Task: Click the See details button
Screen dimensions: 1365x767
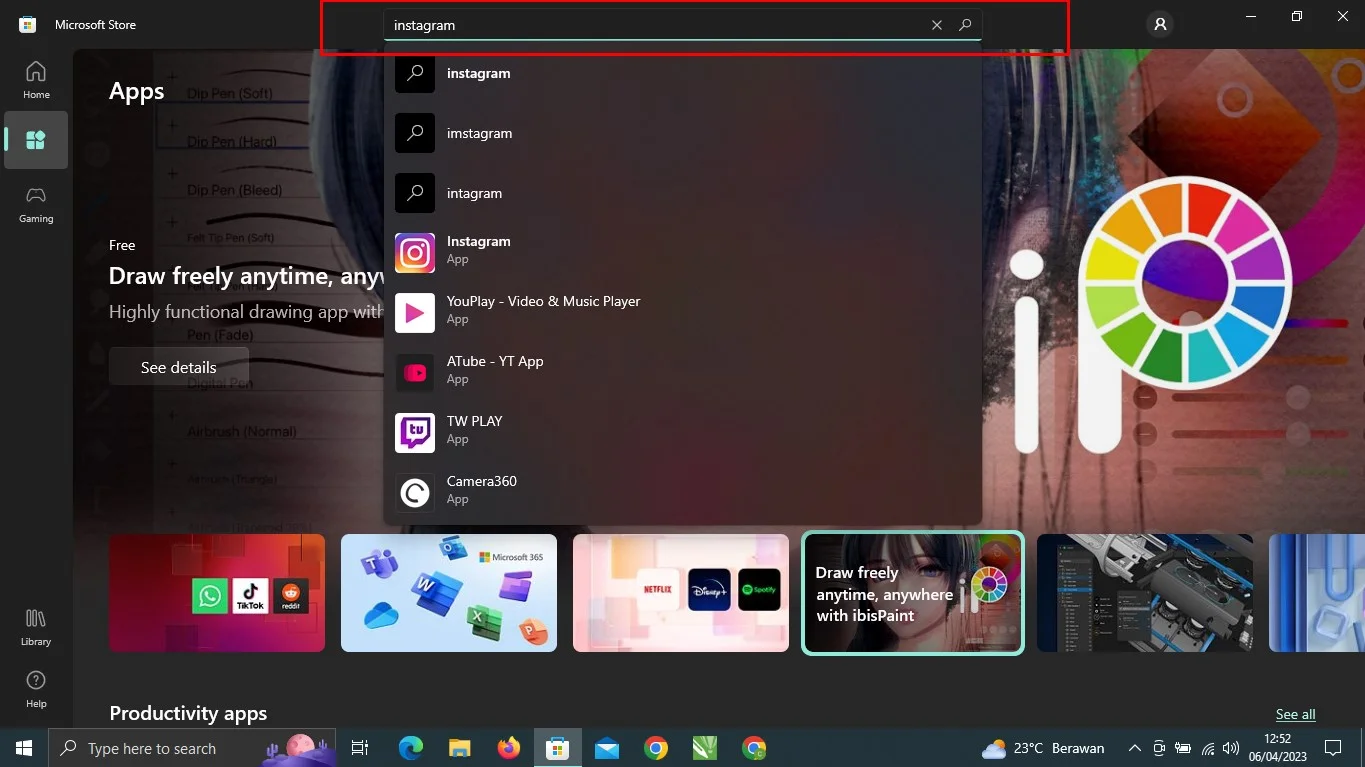Action: pyautogui.click(x=179, y=367)
